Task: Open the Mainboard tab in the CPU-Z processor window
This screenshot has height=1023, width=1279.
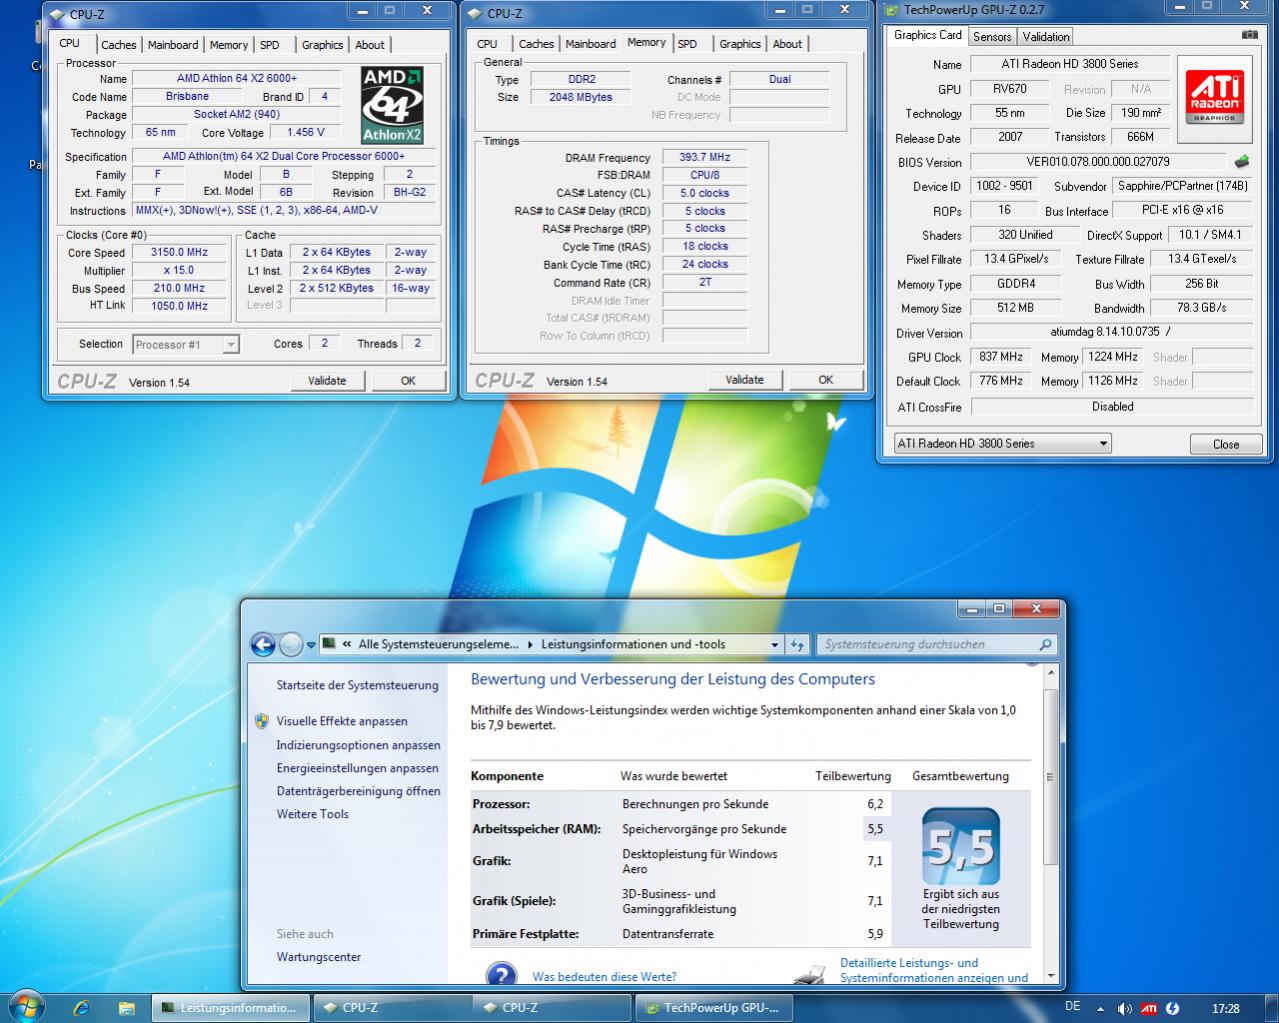Action: 173,45
